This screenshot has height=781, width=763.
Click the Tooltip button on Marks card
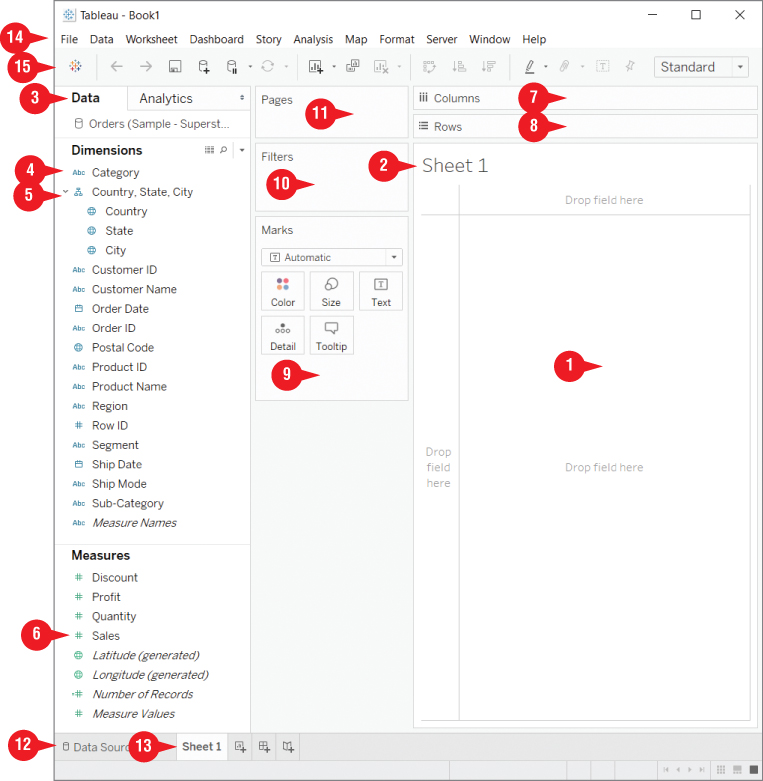(331, 336)
